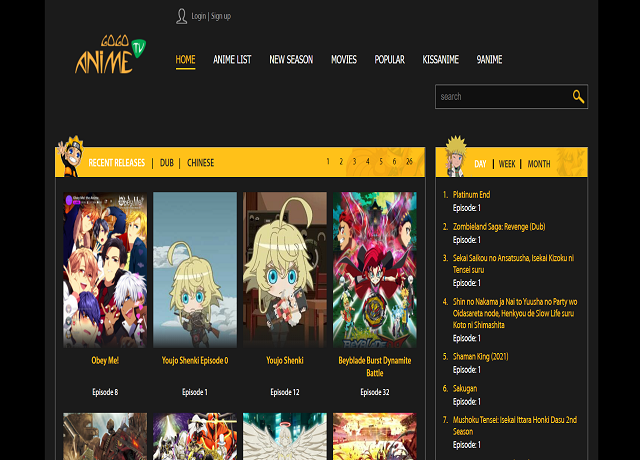
Task: Switch to the Dub releases tab
Action: (x=166, y=163)
